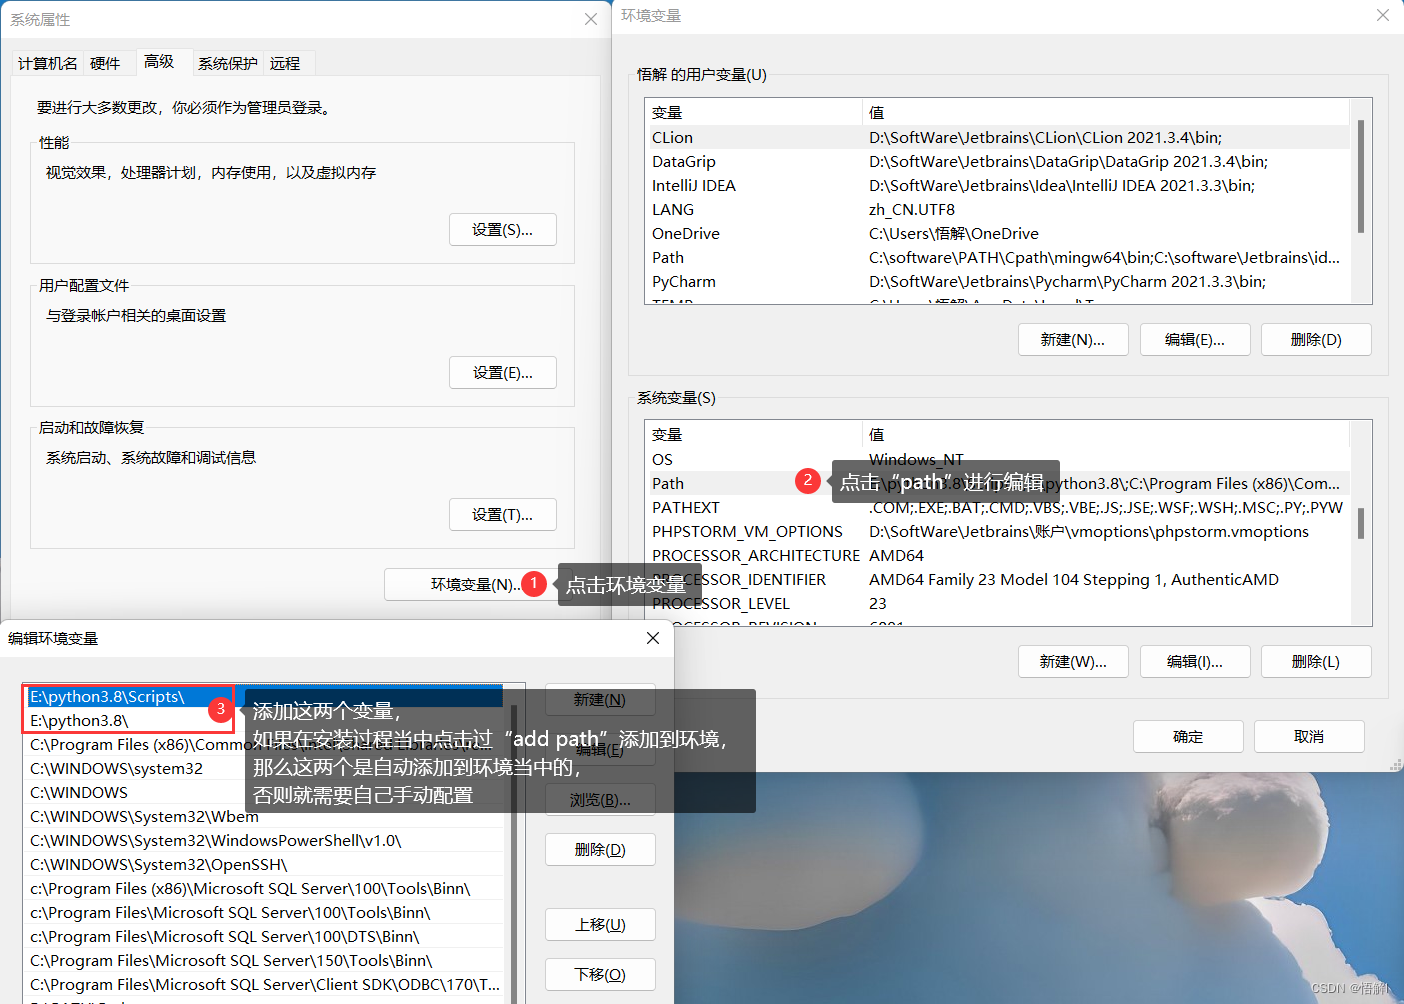Select the CLion user variable row
This screenshot has height=1004, width=1404.
(997, 137)
